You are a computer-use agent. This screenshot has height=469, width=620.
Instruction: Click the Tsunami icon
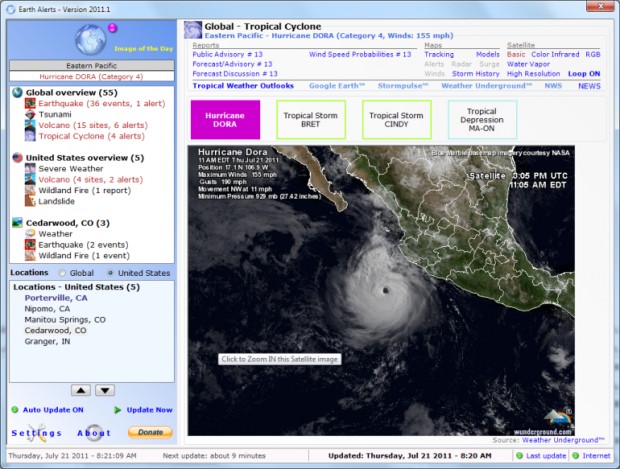point(30,115)
